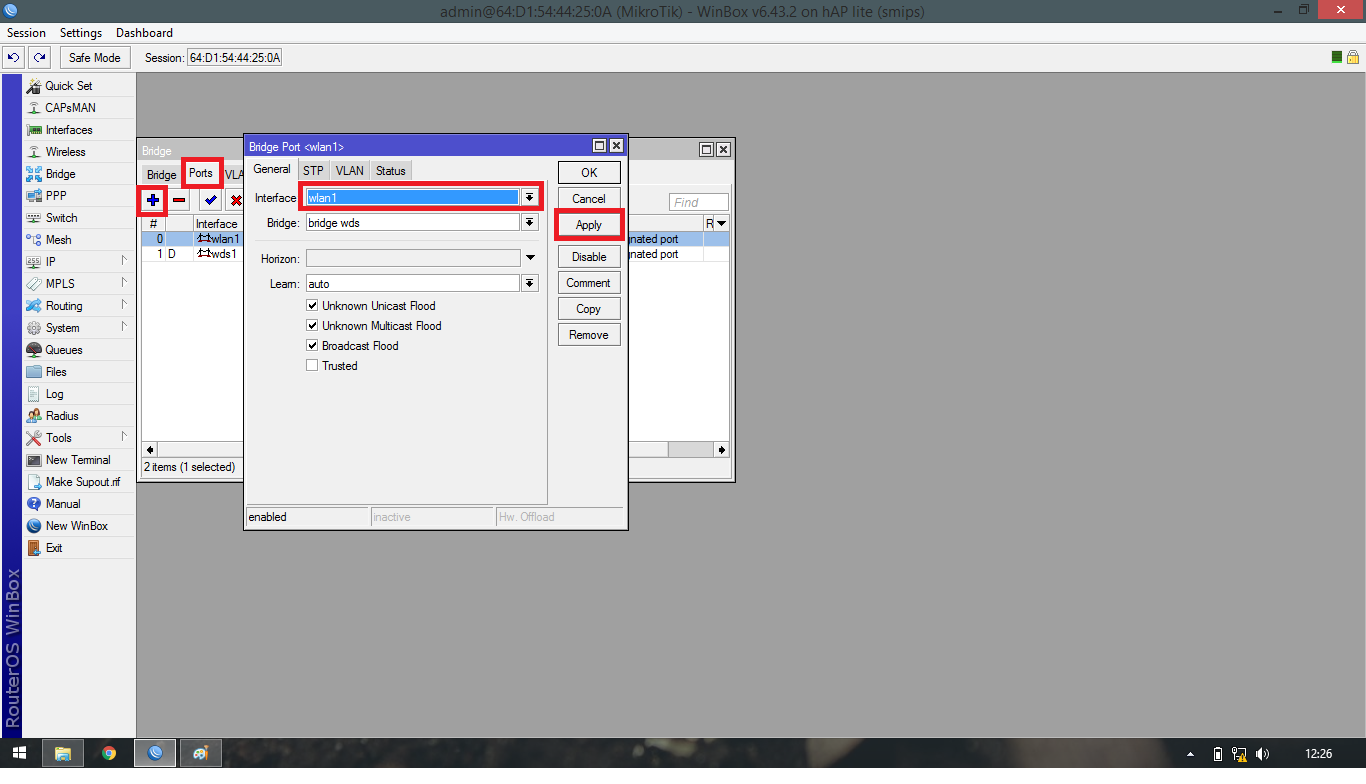Open the Interface dropdown list
Viewport: 1366px width, 784px height.
(530, 198)
